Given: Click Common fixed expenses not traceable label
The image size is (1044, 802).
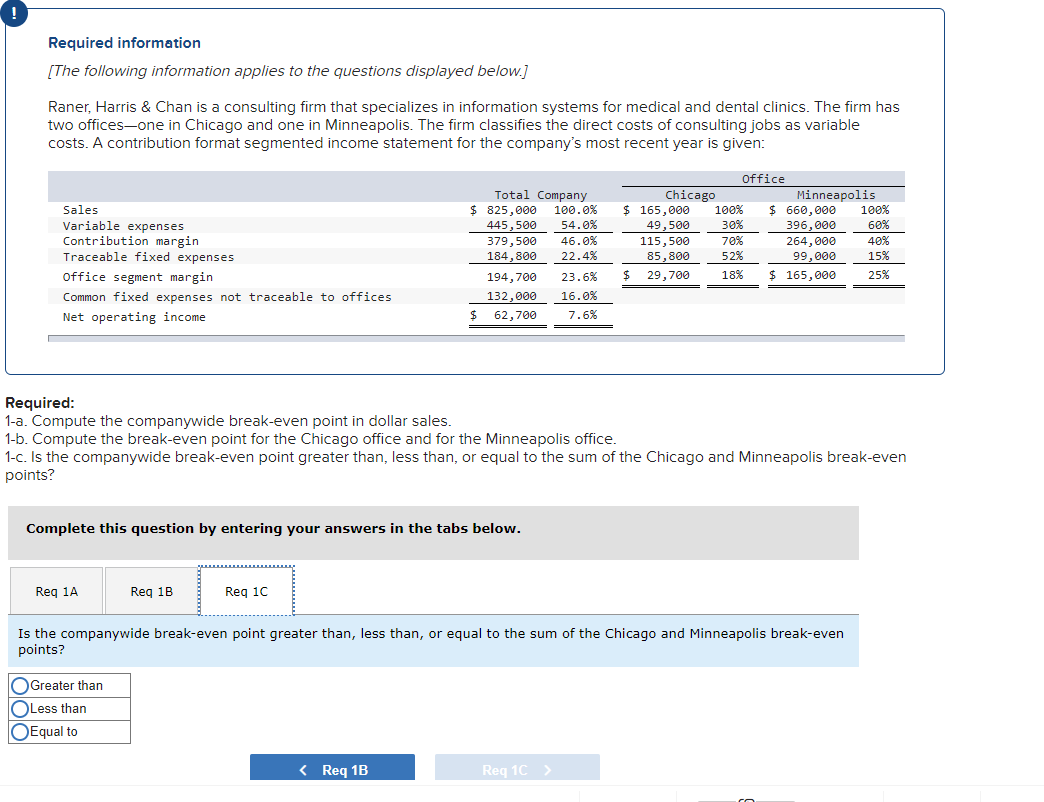Looking at the screenshot, I should tap(227, 297).
